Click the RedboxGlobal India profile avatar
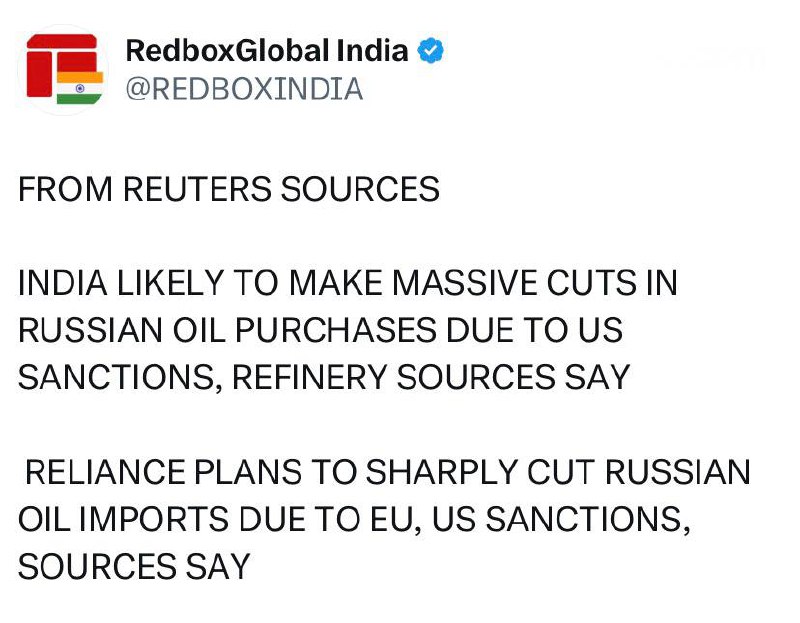This screenshot has width=800, height=623. tap(64, 69)
